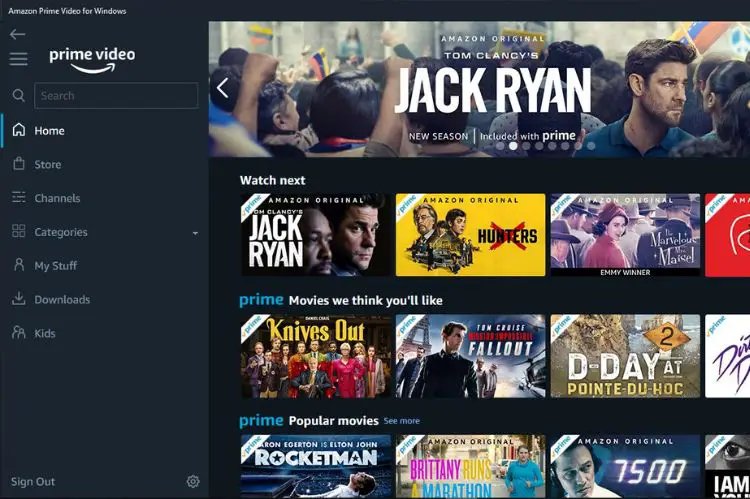Click the Downloads arrow icon

click(19, 299)
